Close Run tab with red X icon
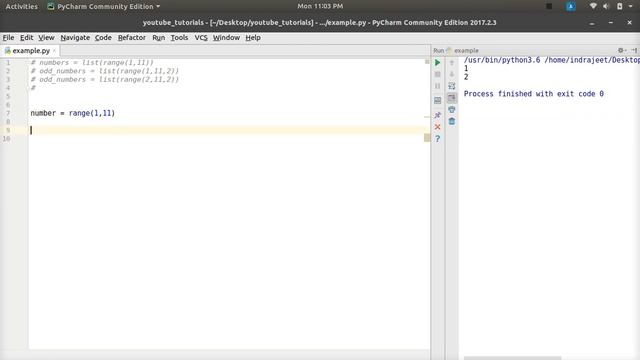 tap(438, 127)
